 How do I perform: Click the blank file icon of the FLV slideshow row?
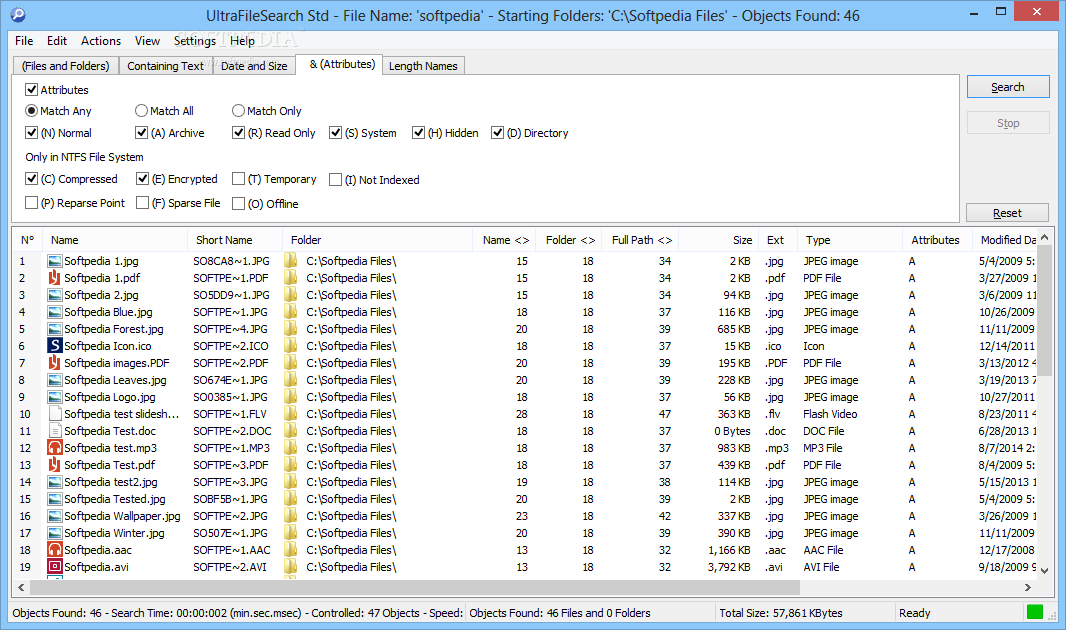(x=54, y=414)
